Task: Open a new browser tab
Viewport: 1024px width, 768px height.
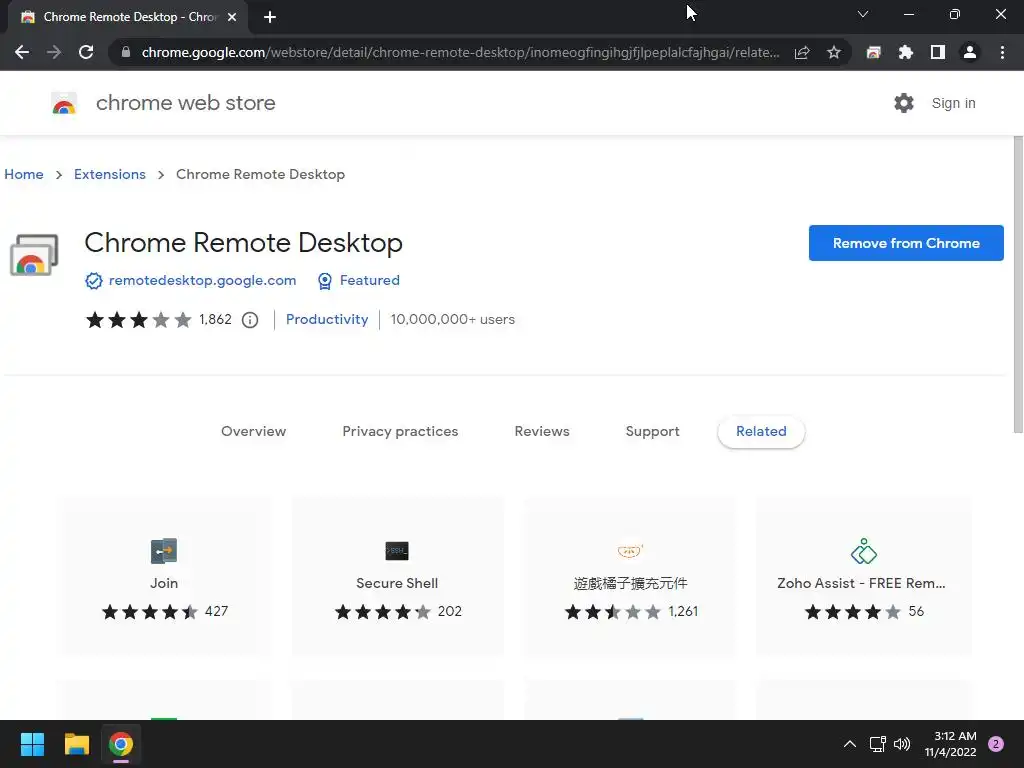Action: coord(270,17)
